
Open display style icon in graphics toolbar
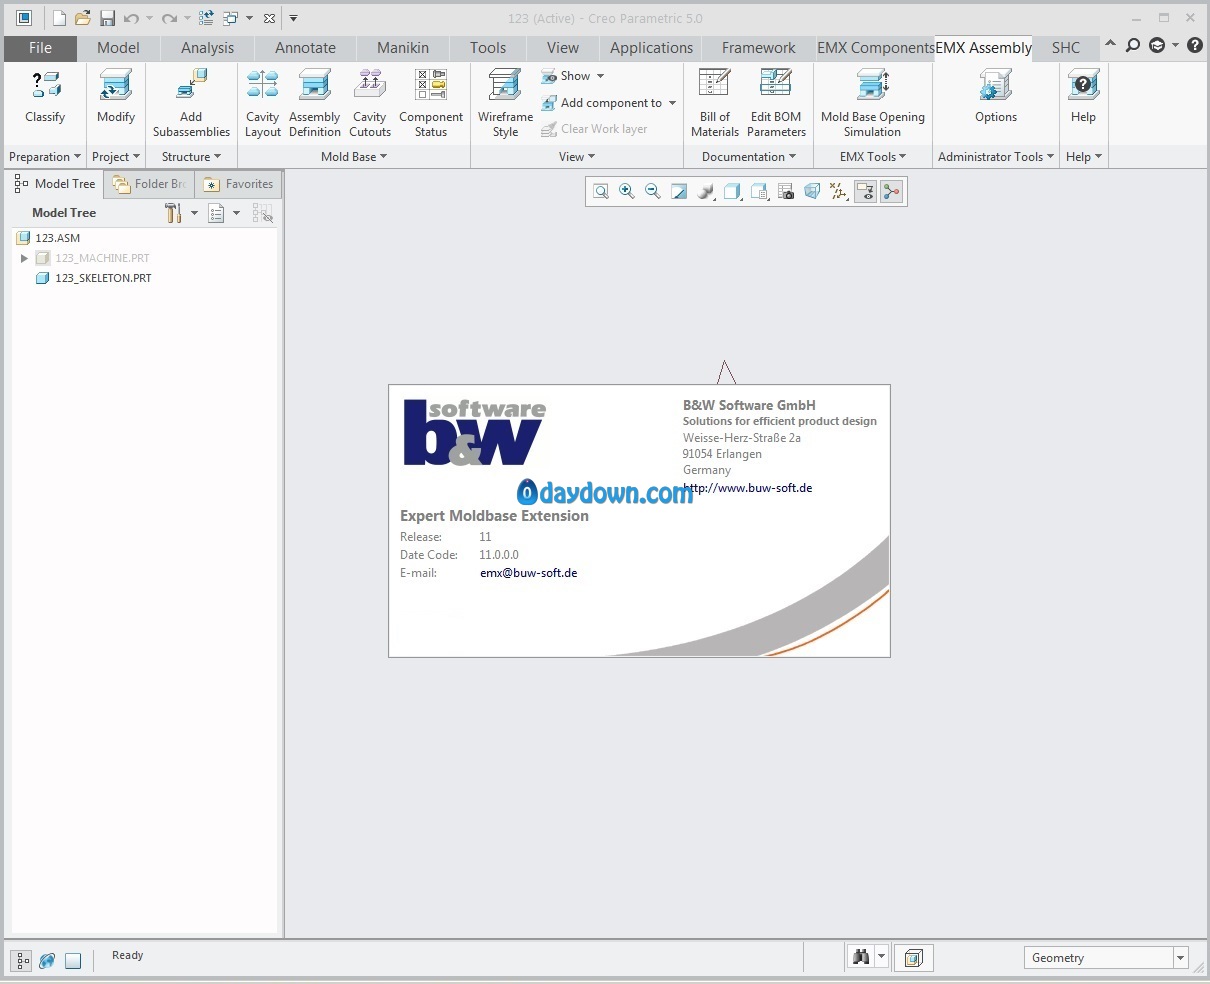[x=732, y=191]
